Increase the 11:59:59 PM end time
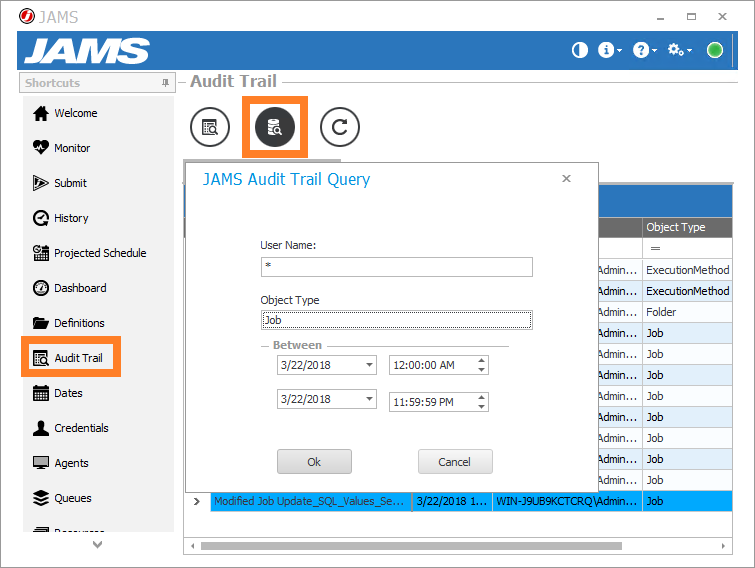This screenshot has height=568, width=755. coord(481,397)
